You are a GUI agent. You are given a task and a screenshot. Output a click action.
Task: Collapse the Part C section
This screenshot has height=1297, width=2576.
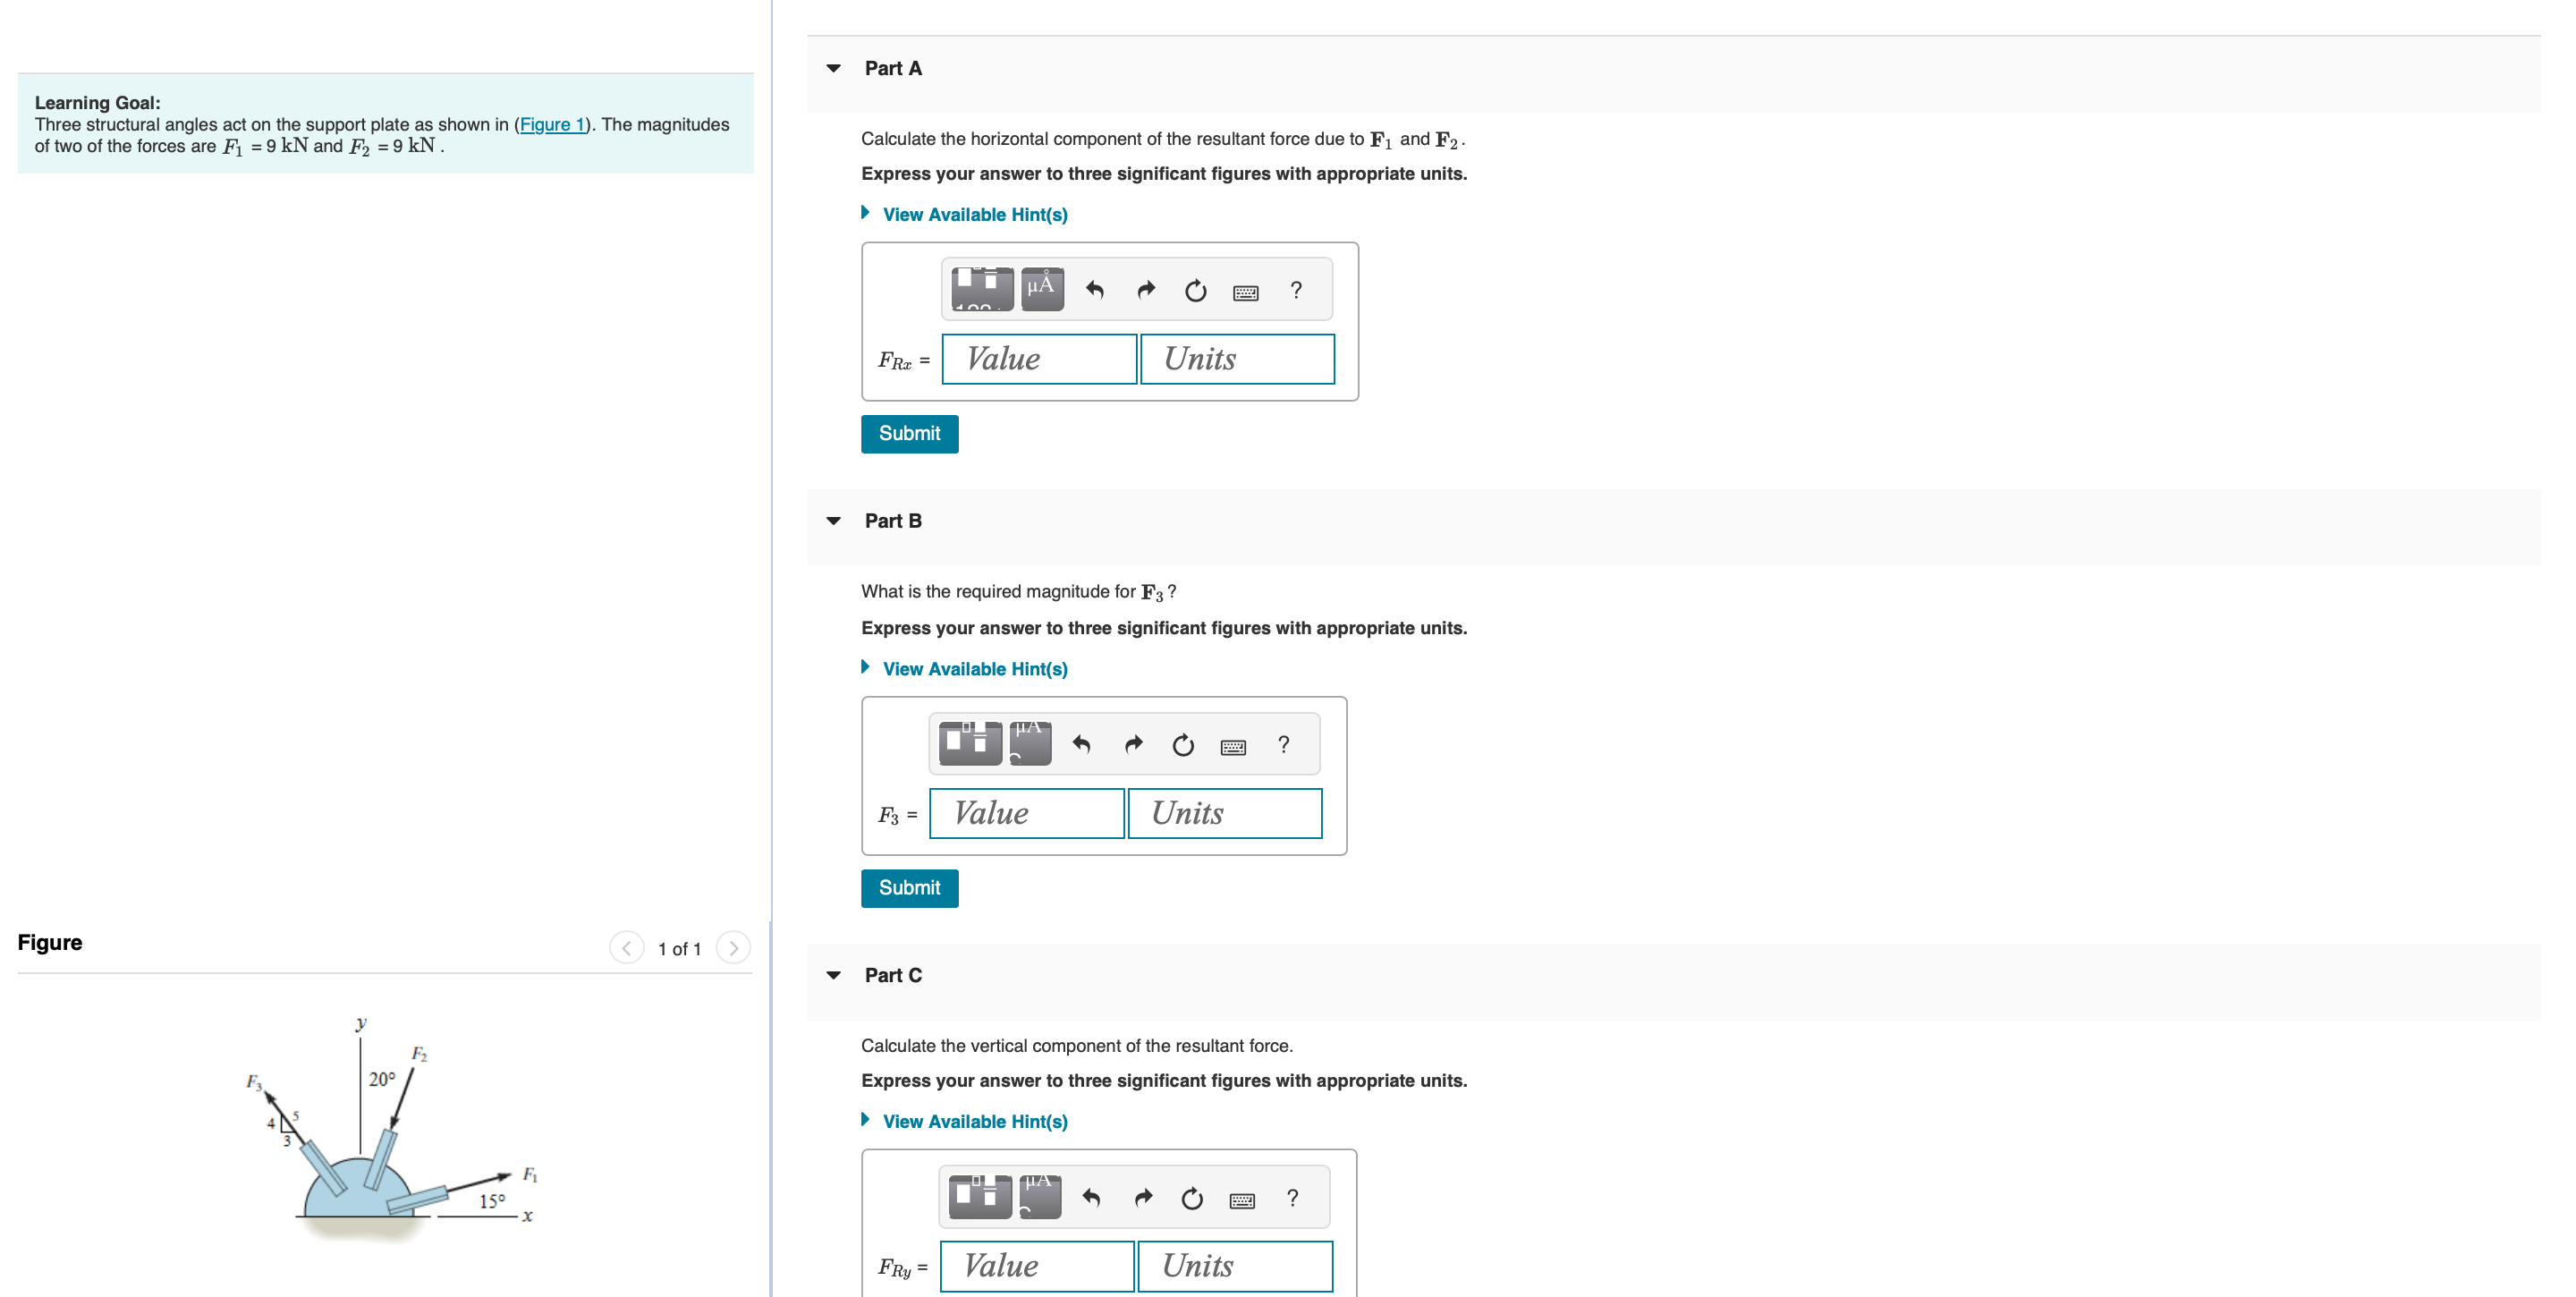[x=833, y=975]
